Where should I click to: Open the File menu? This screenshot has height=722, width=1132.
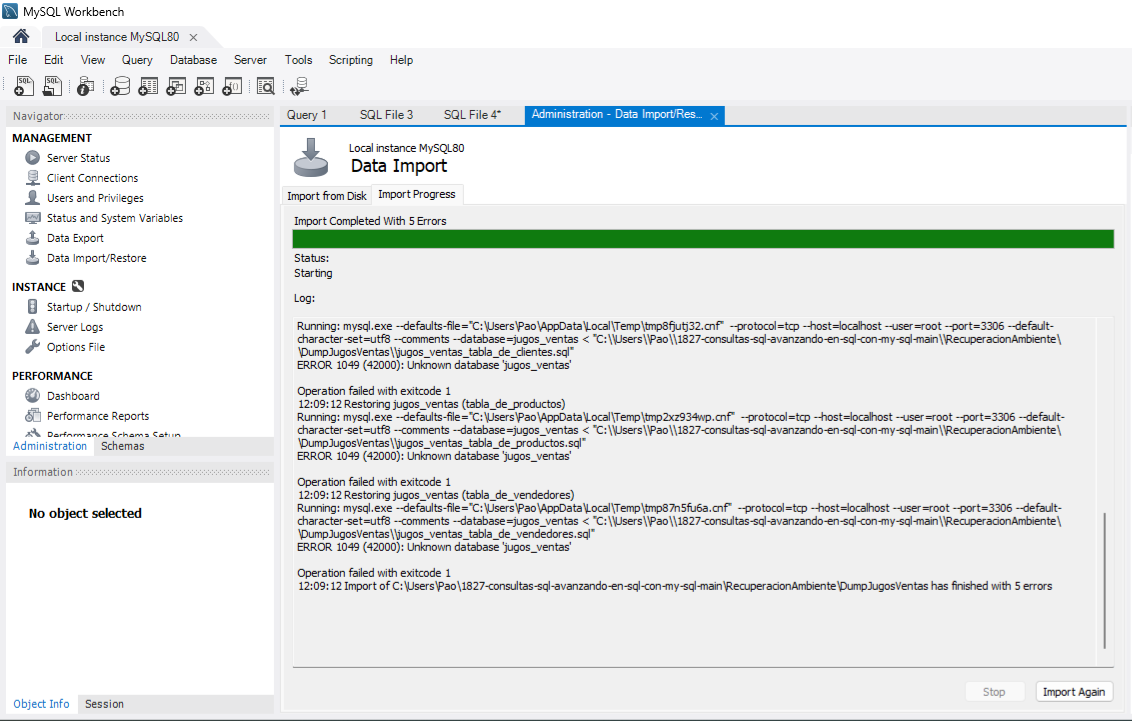click(x=17, y=60)
